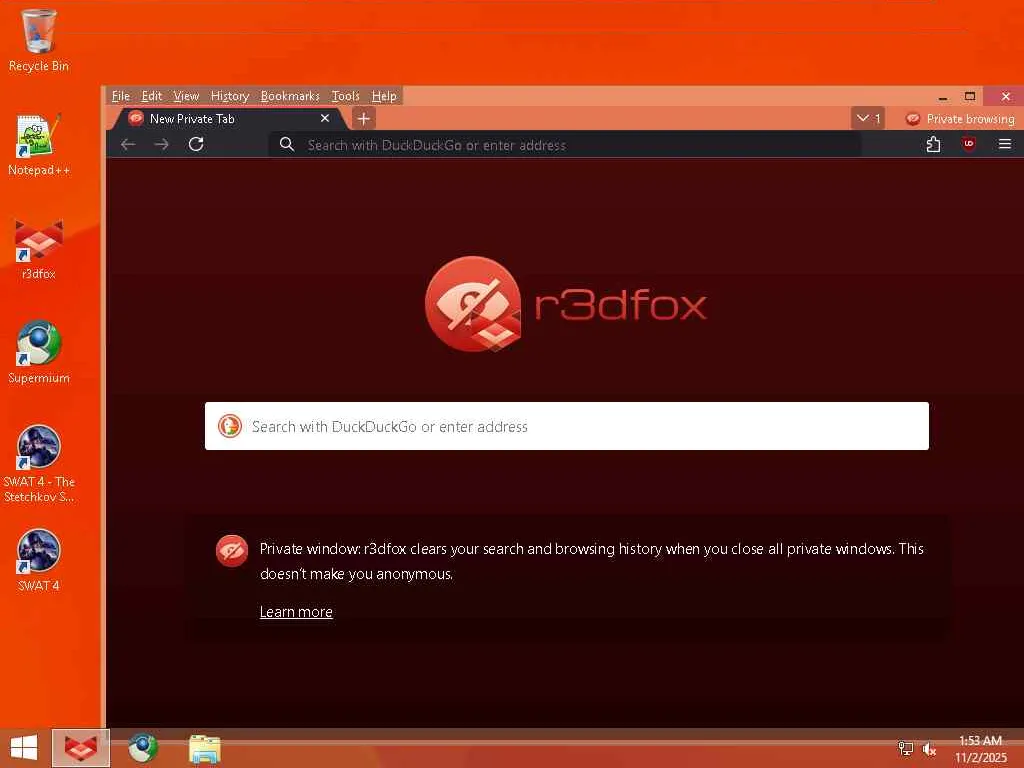
Task: Select the New Private Tab tab
Action: 229,119
